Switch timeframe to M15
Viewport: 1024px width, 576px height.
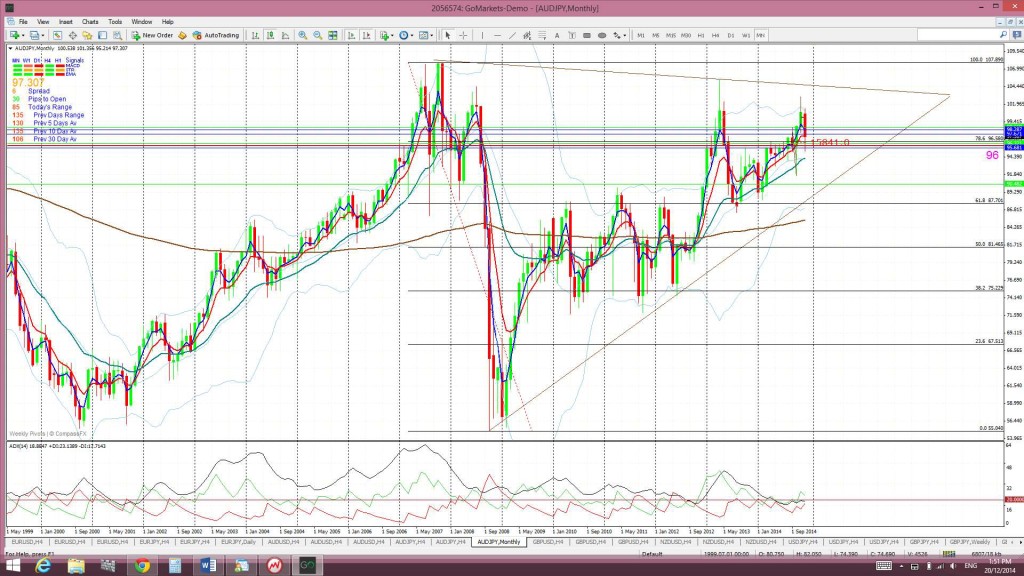tap(671, 35)
